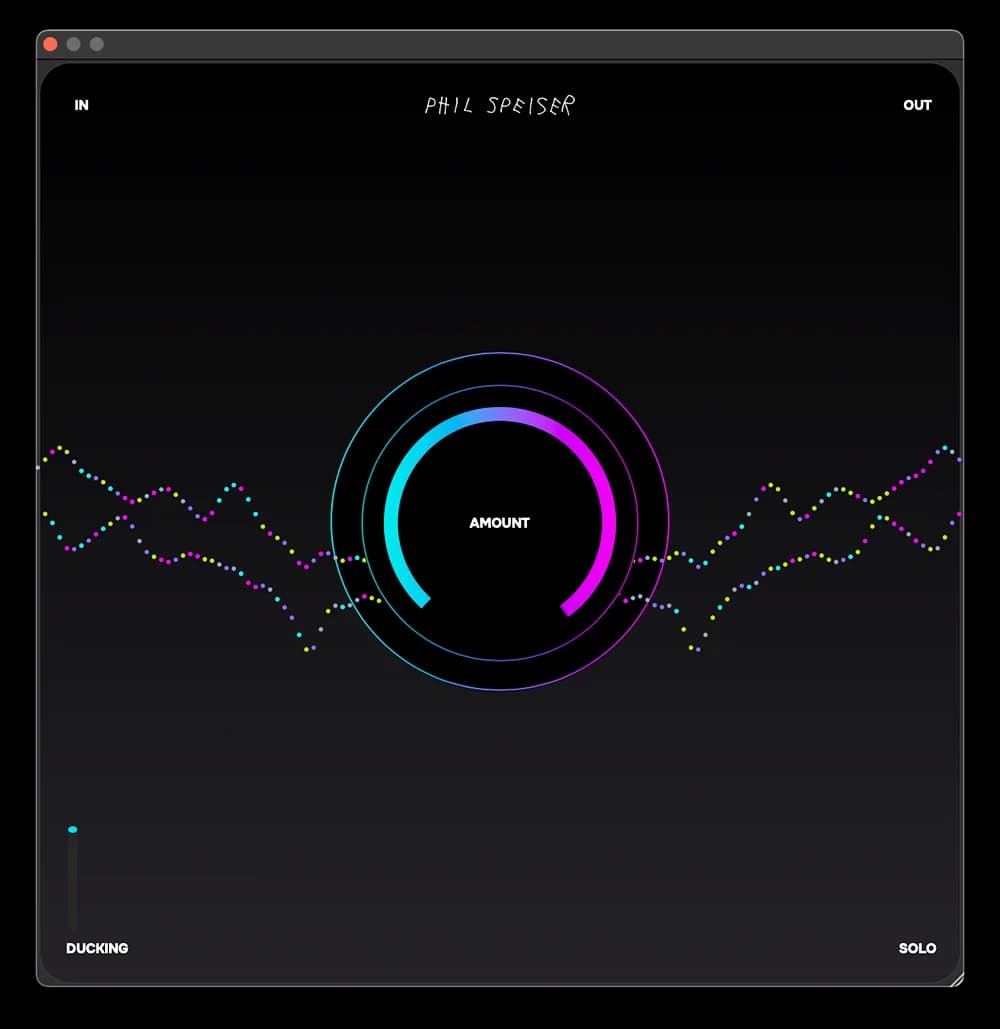Grab the cyan ducking slider handle
This screenshot has height=1029, width=1000.
pyautogui.click(x=72, y=829)
